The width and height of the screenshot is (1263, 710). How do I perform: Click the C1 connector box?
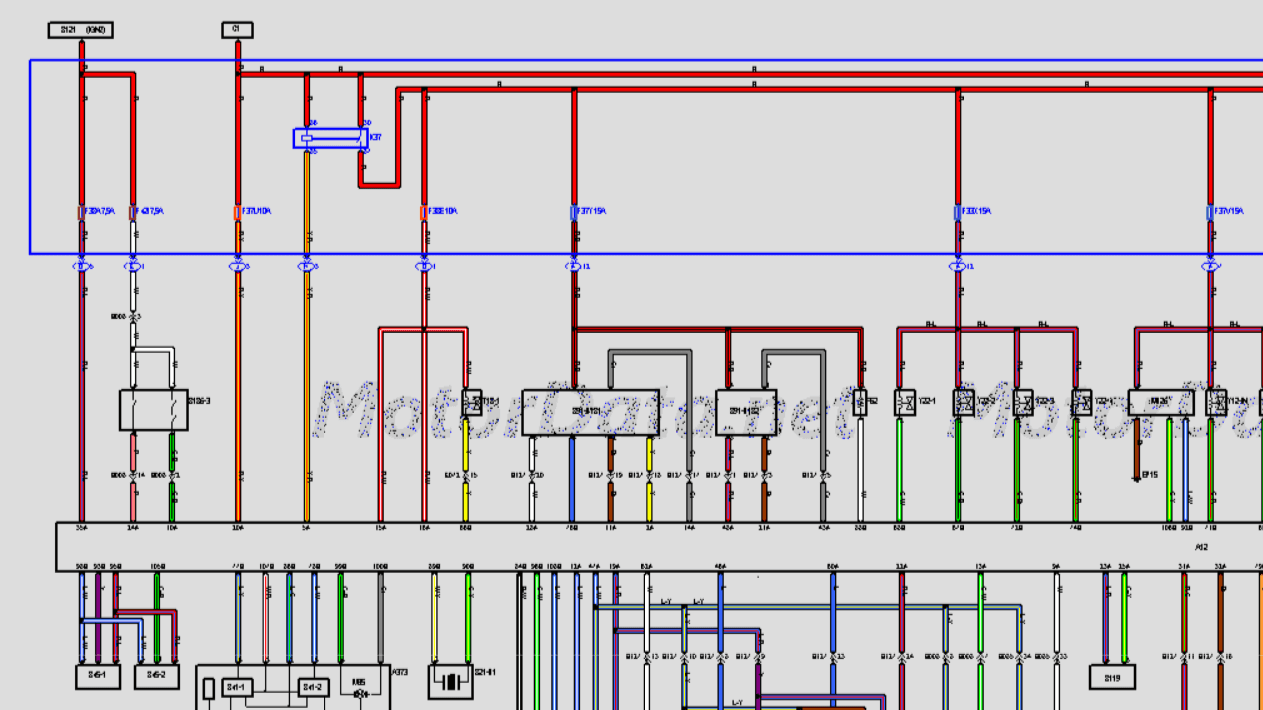237,30
